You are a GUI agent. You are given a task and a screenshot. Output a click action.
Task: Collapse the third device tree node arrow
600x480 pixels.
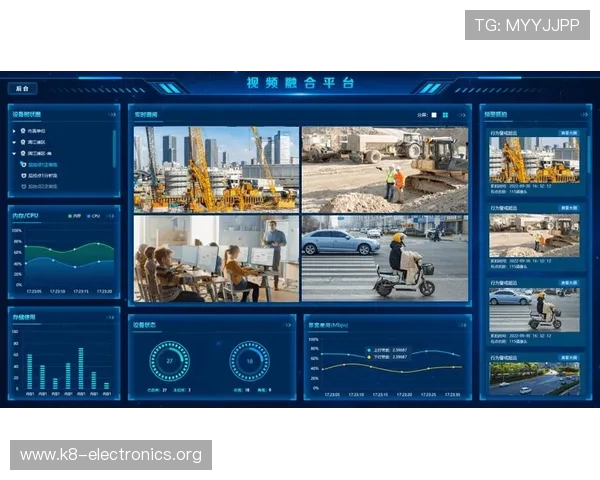(x=14, y=153)
